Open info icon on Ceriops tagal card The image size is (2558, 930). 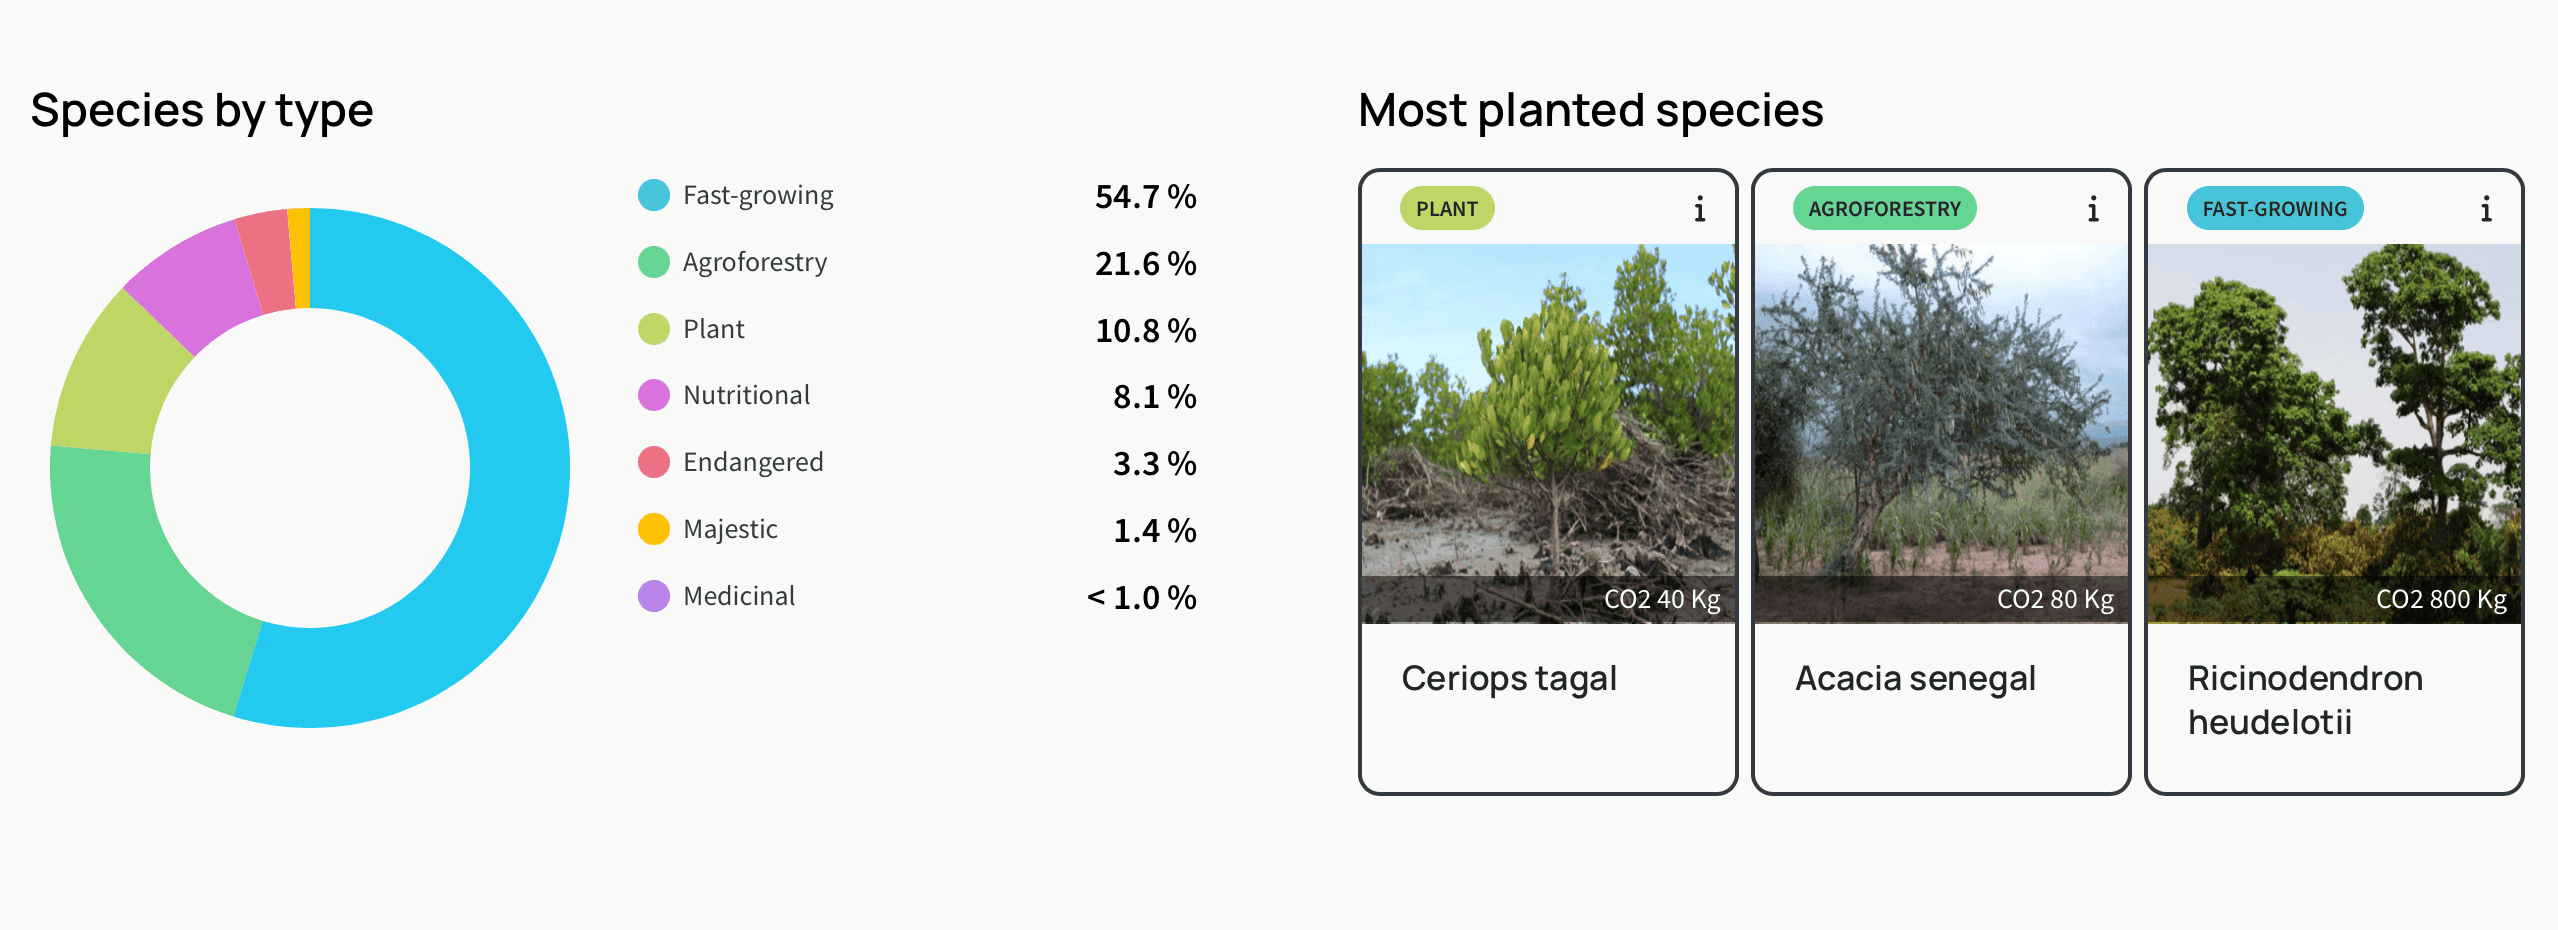point(1699,209)
